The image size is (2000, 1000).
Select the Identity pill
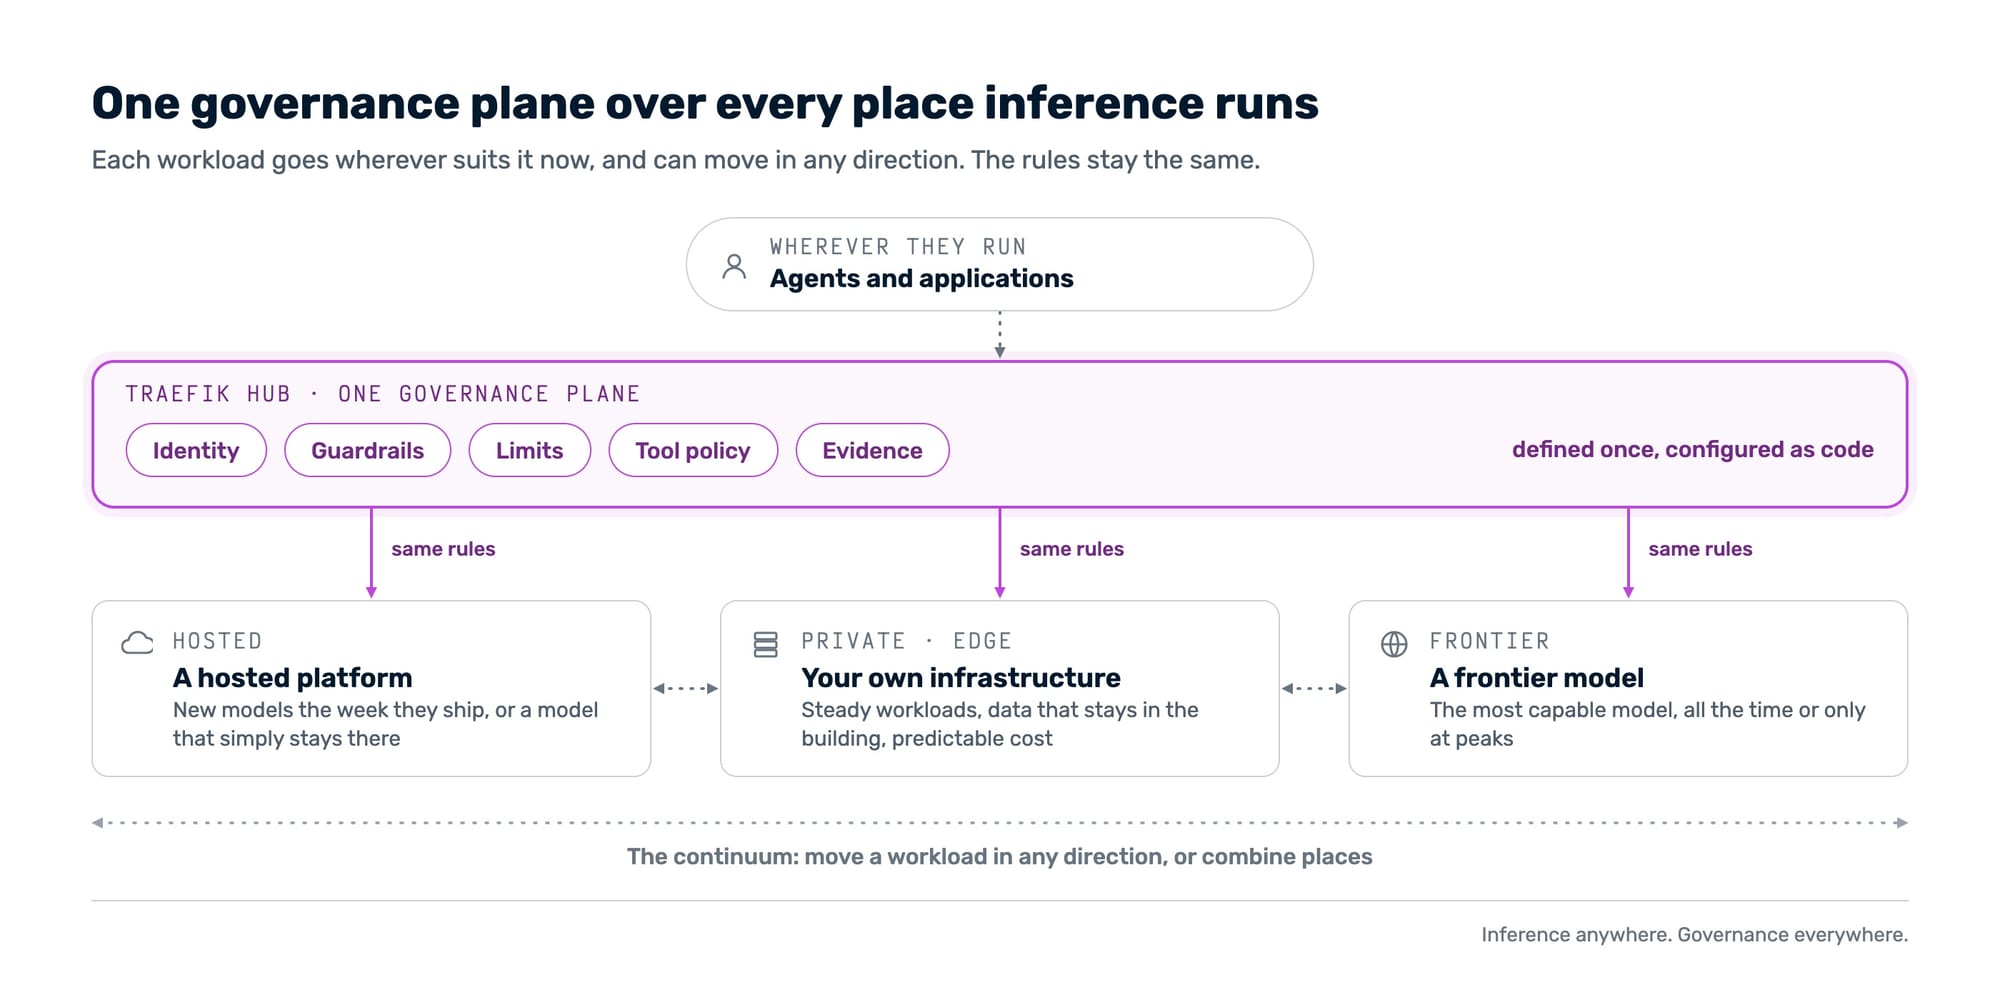point(196,450)
